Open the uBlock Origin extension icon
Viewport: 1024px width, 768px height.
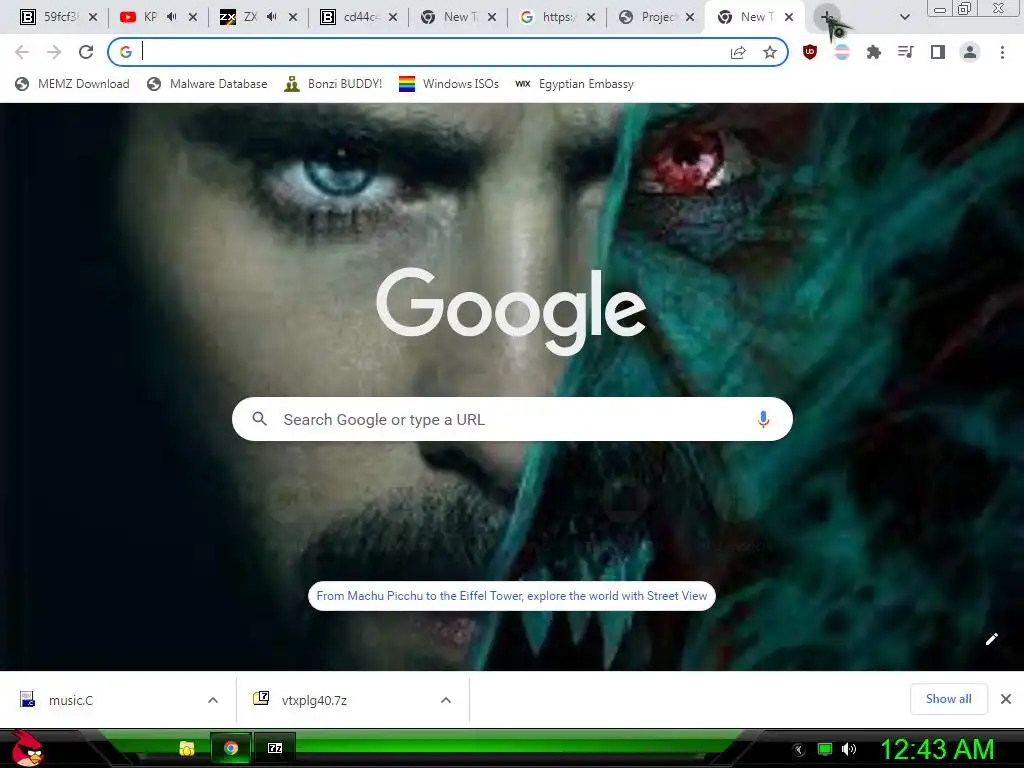click(x=810, y=52)
